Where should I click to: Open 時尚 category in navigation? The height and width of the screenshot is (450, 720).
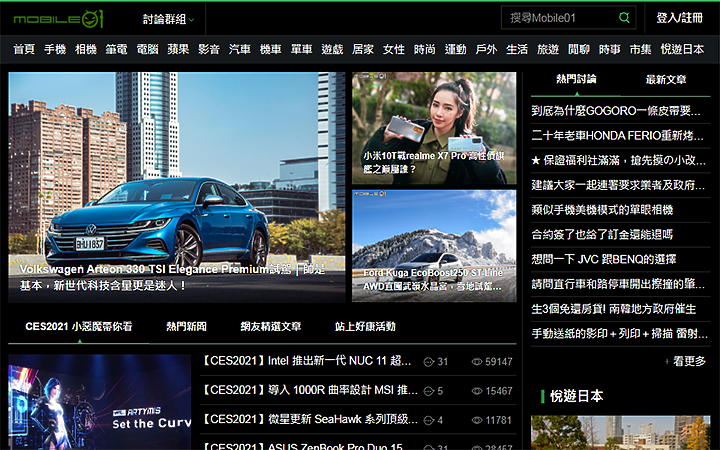coord(425,49)
